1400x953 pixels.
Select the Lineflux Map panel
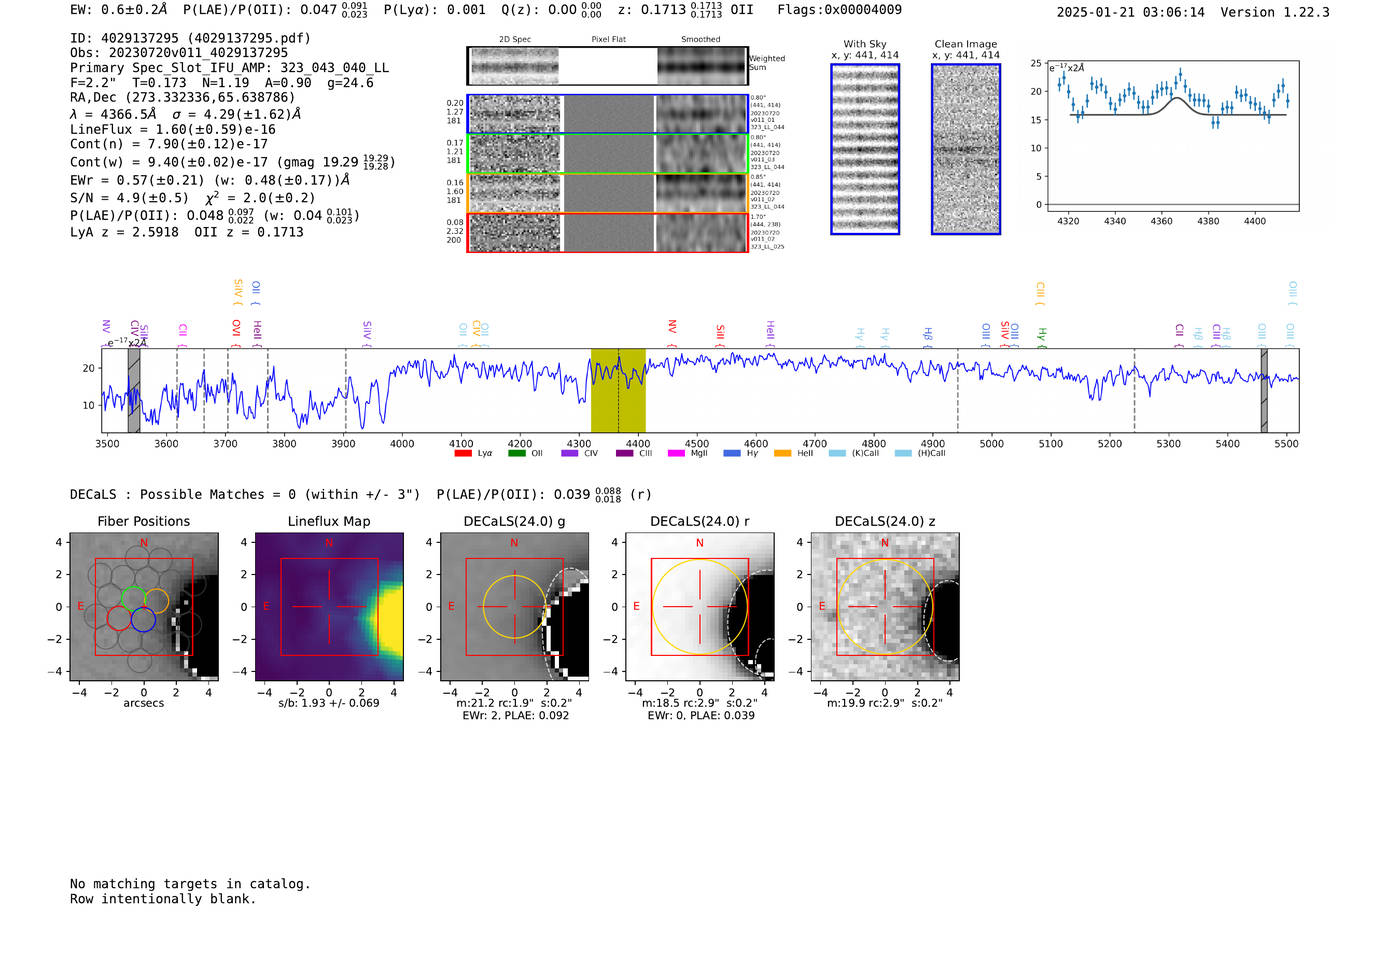click(329, 606)
